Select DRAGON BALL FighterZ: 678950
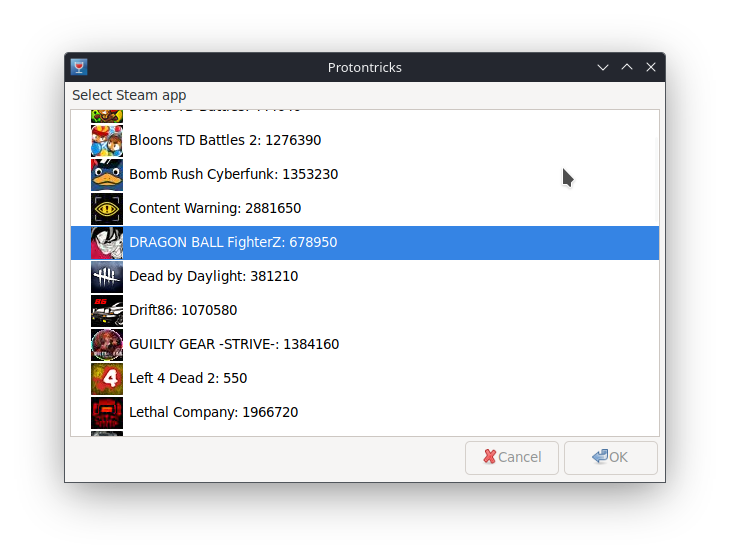The width and height of the screenshot is (730, 559). coord(365,242)
